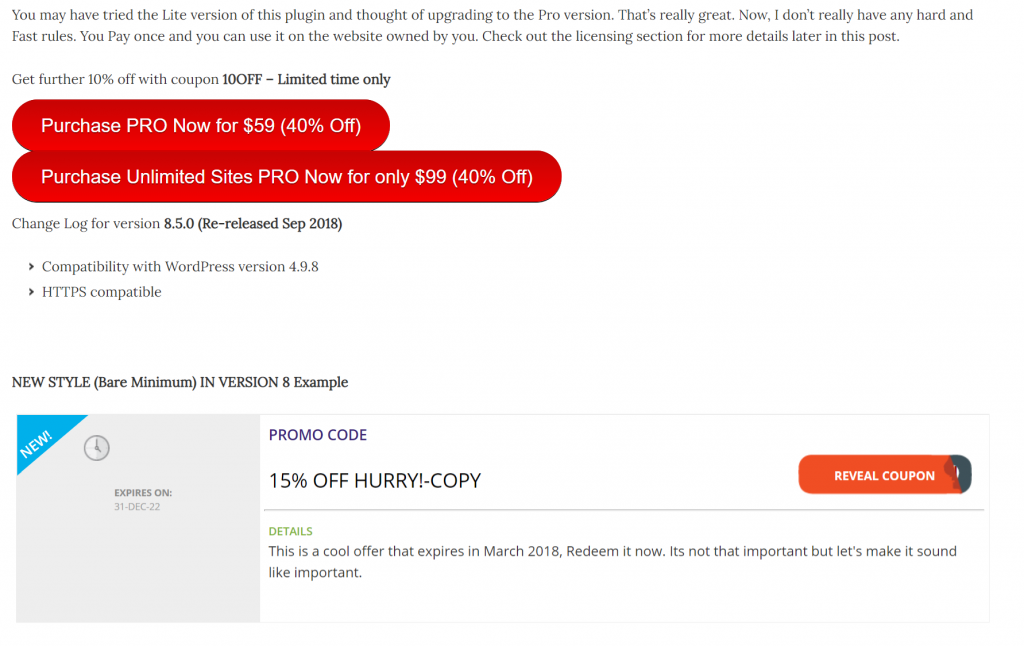Click the HTTPS compatible list item

point(101,292)
